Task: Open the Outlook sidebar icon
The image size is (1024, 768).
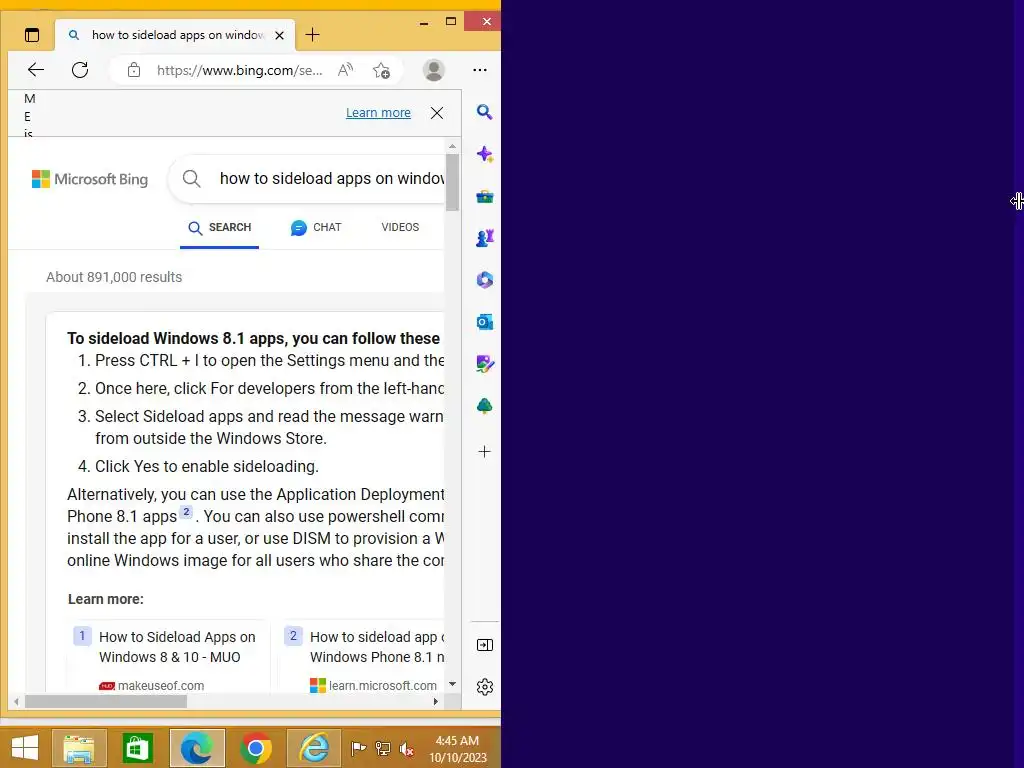Action: coord(485,322)
